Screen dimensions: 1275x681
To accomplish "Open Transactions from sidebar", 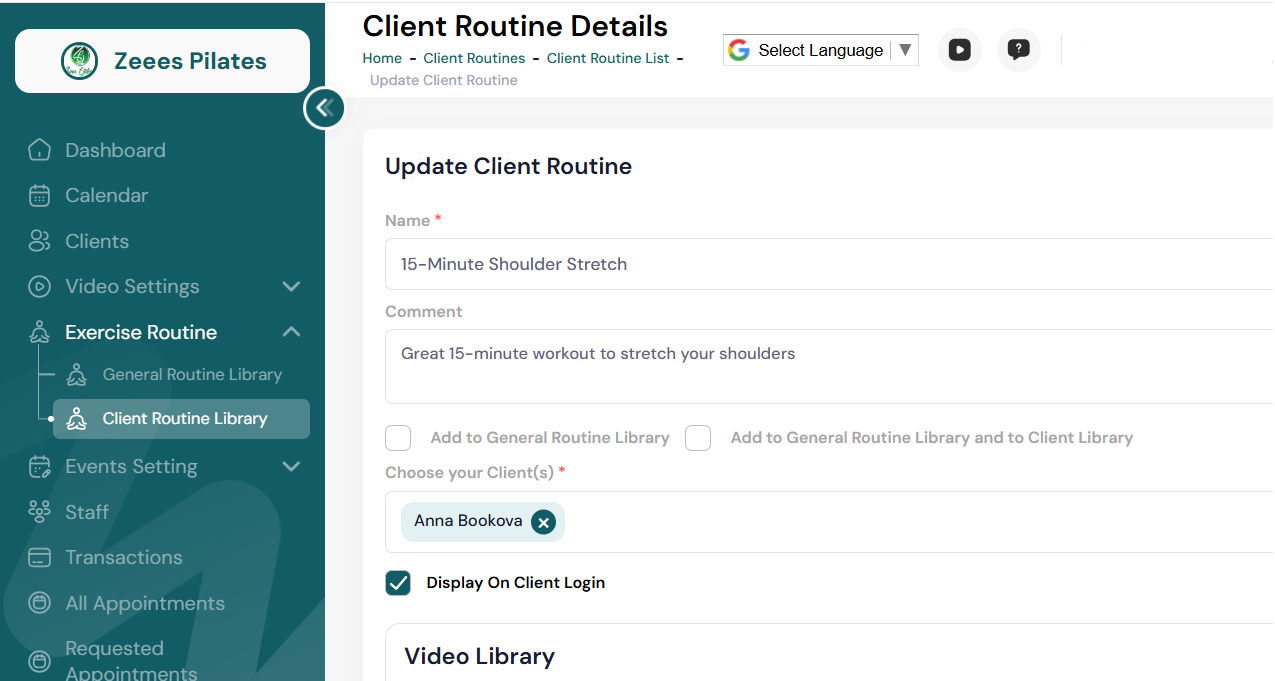I will [x=124, y=557].
